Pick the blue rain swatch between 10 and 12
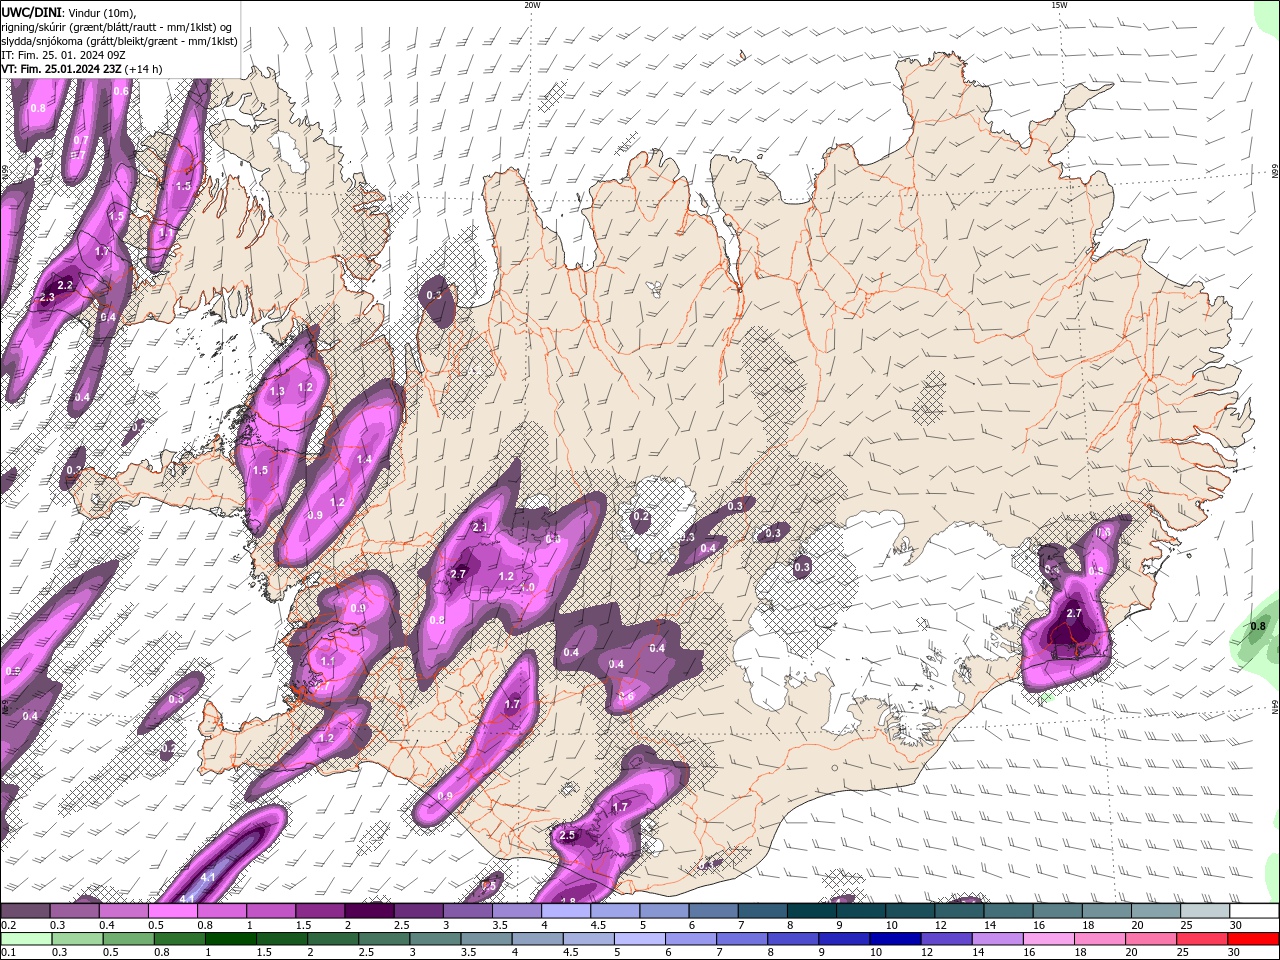 coord(895,939)
